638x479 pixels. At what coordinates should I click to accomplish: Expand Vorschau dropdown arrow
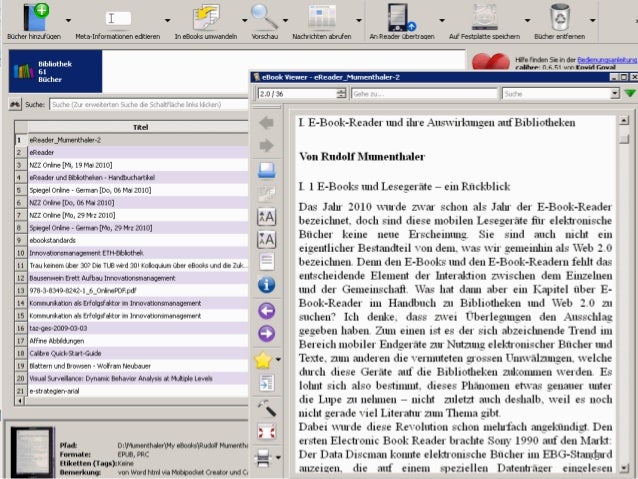coord(285,20)
